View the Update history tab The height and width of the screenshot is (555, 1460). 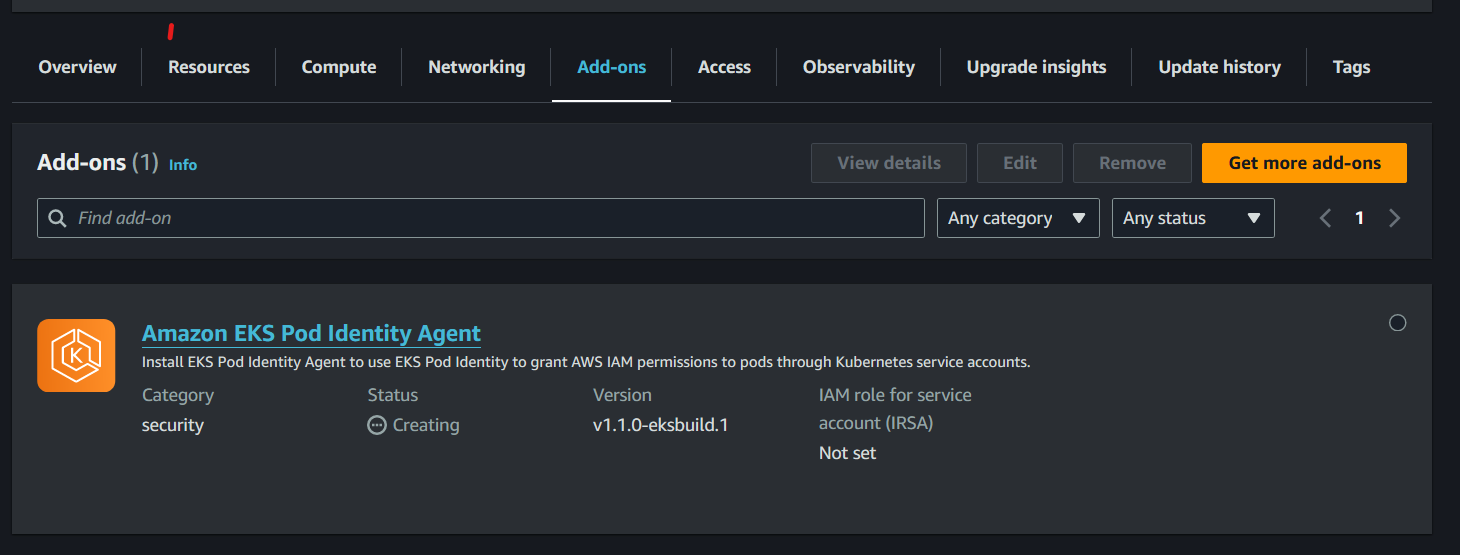tap(1219, 67)
